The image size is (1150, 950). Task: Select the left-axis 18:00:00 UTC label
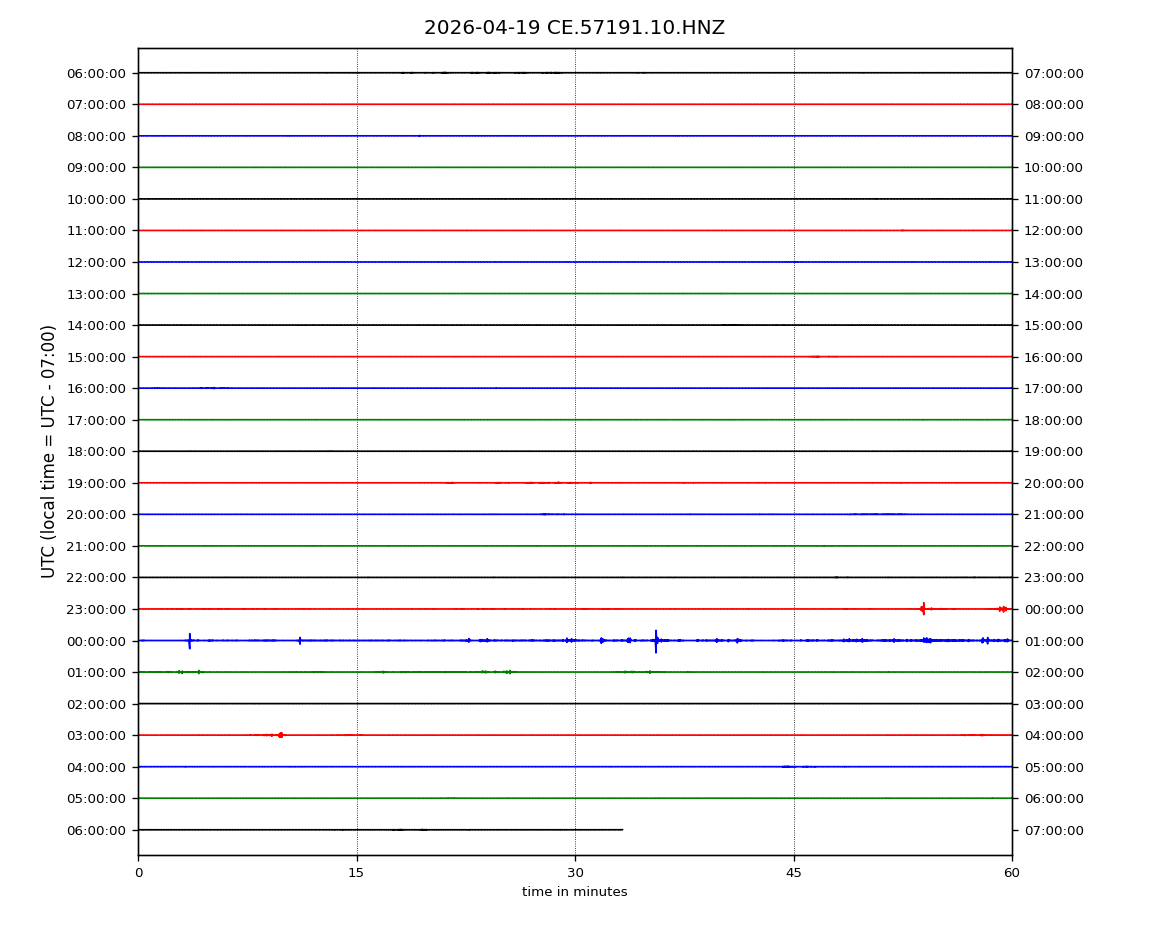click(x=97, y=452)
